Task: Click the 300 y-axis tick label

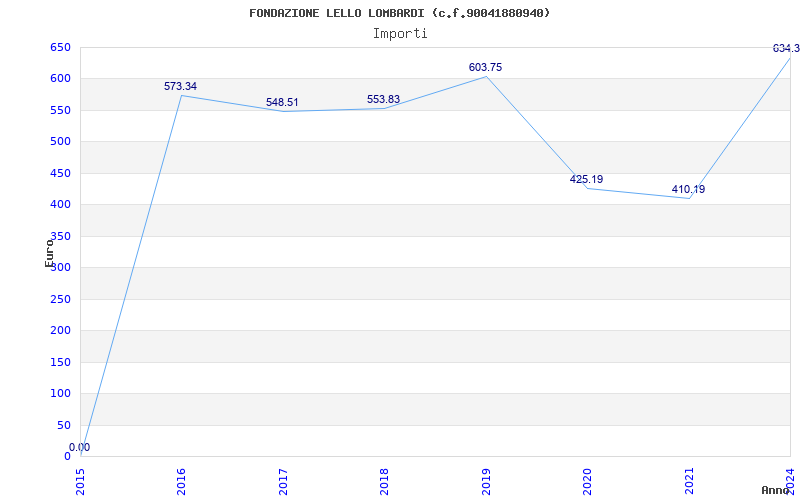Action: tap(60, 268)
